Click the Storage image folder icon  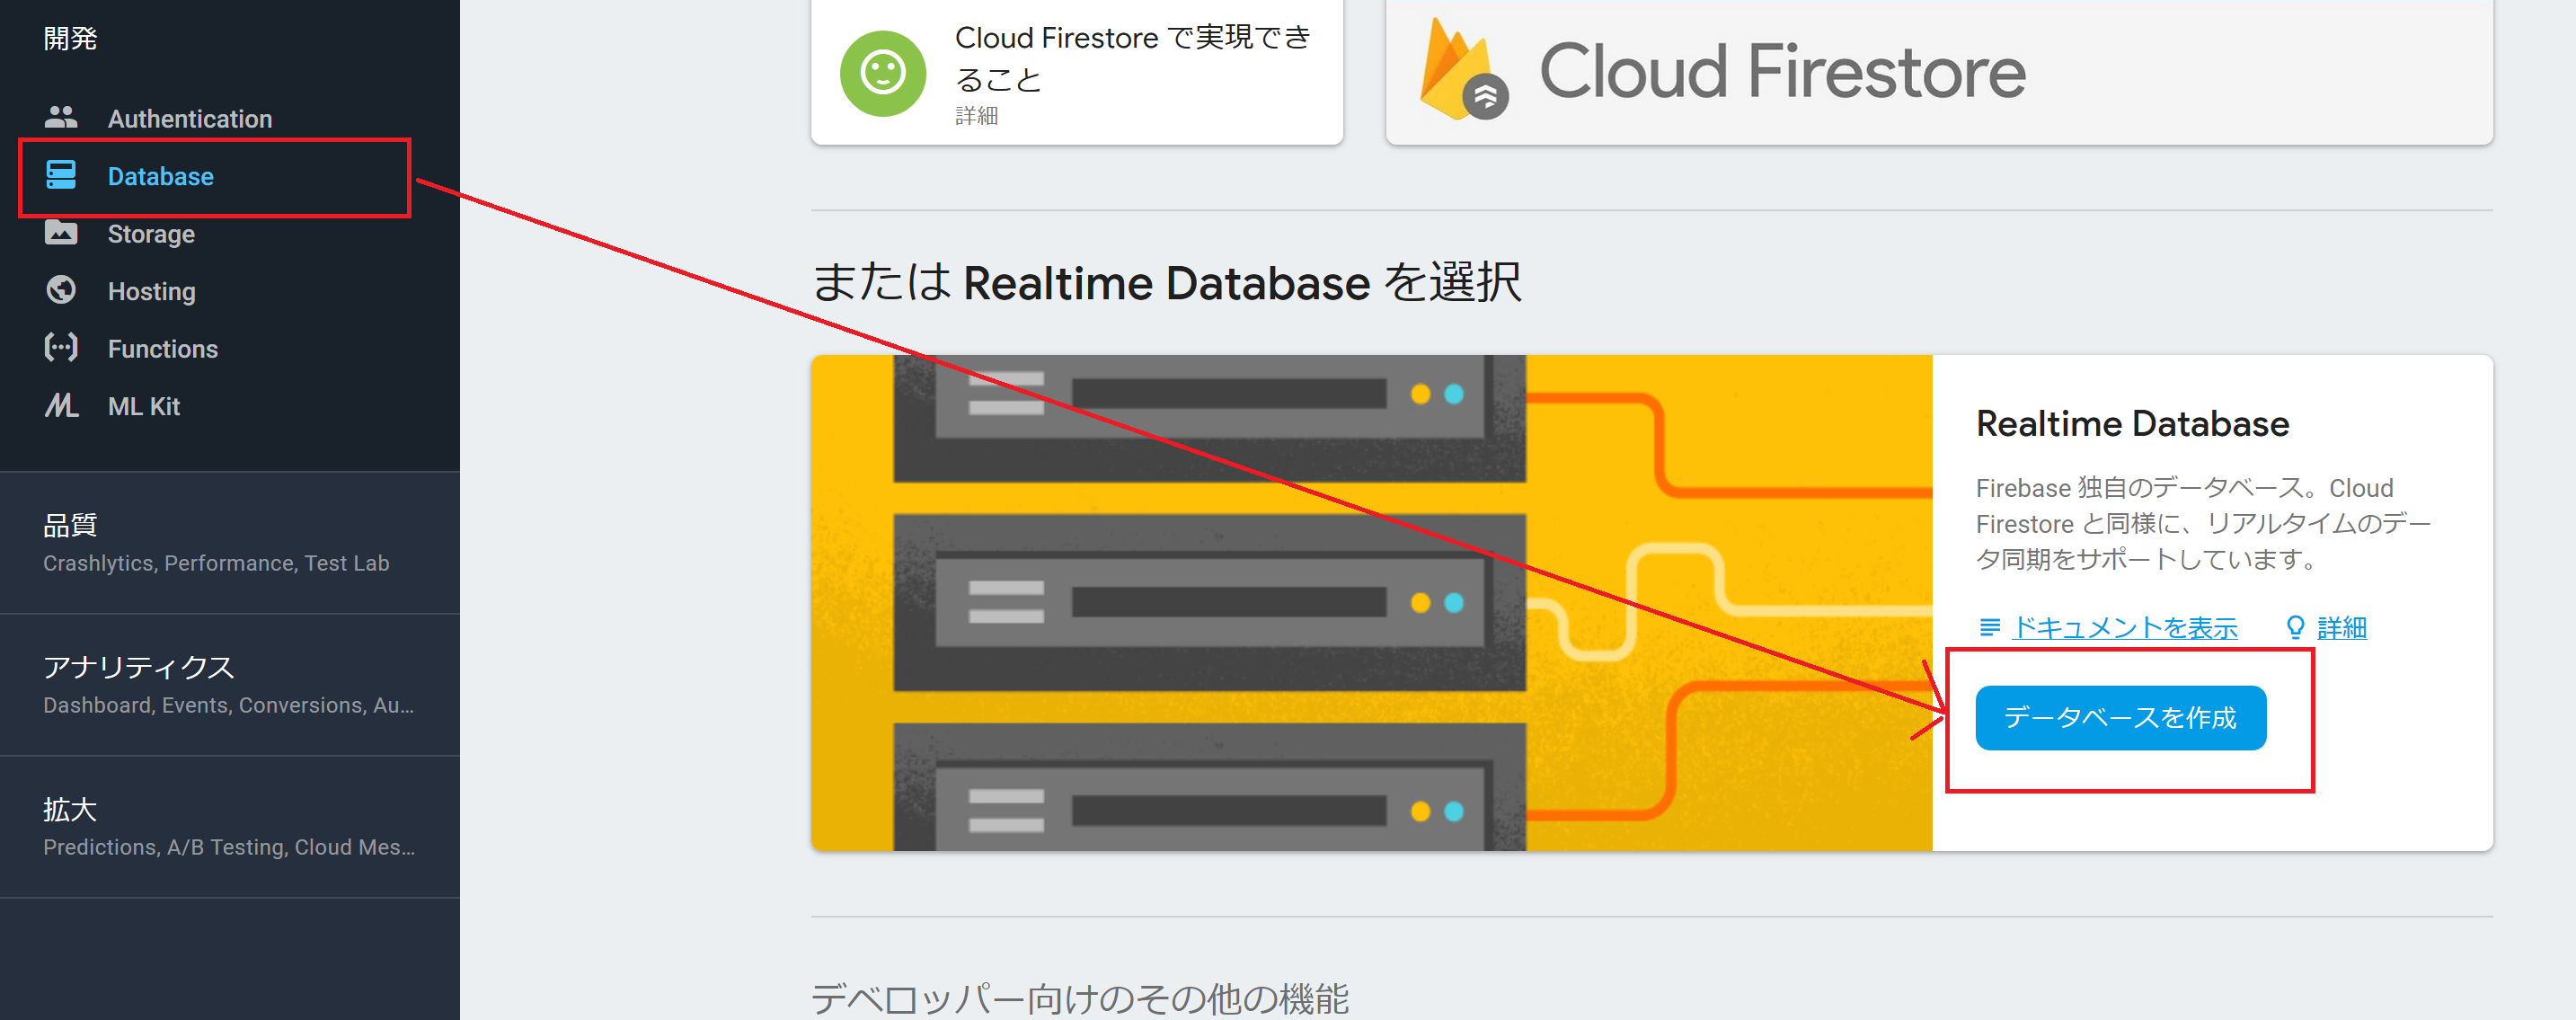(x=61, y=233)
